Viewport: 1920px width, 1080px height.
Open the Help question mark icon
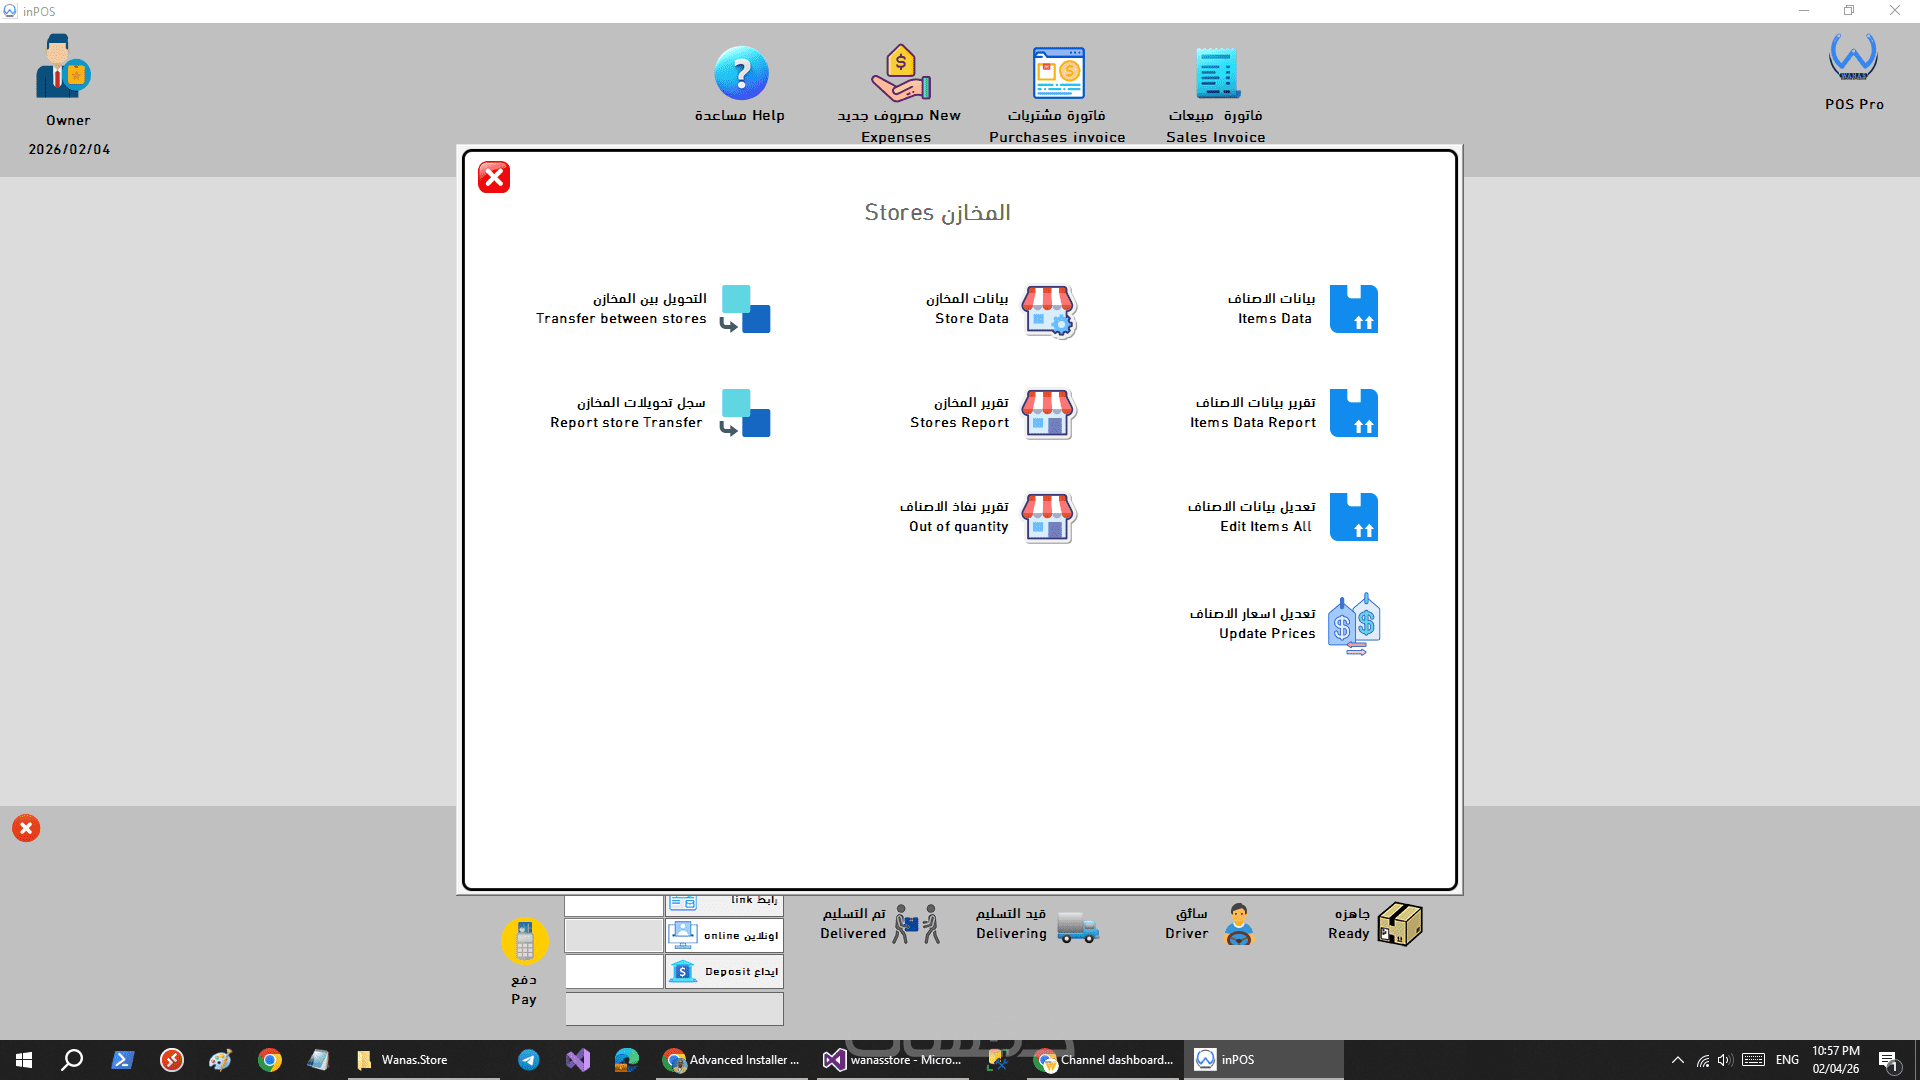coord(741,74)
